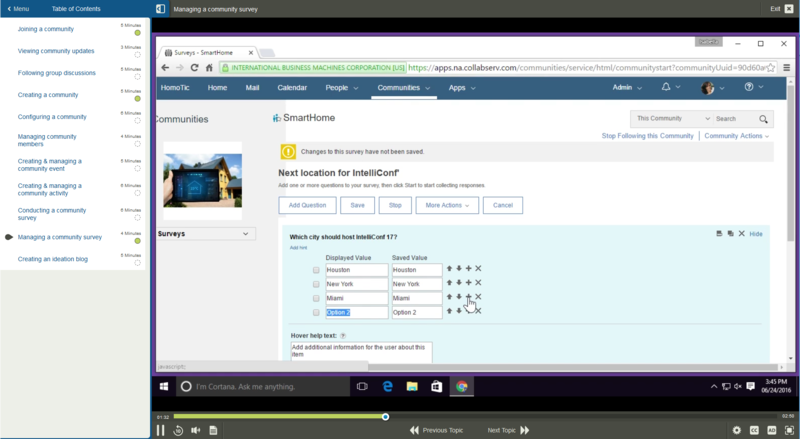Click Stop Following this Community
The width and height of the screenshot is (800, 439).
pyautogui.click(x=647, y=136)
